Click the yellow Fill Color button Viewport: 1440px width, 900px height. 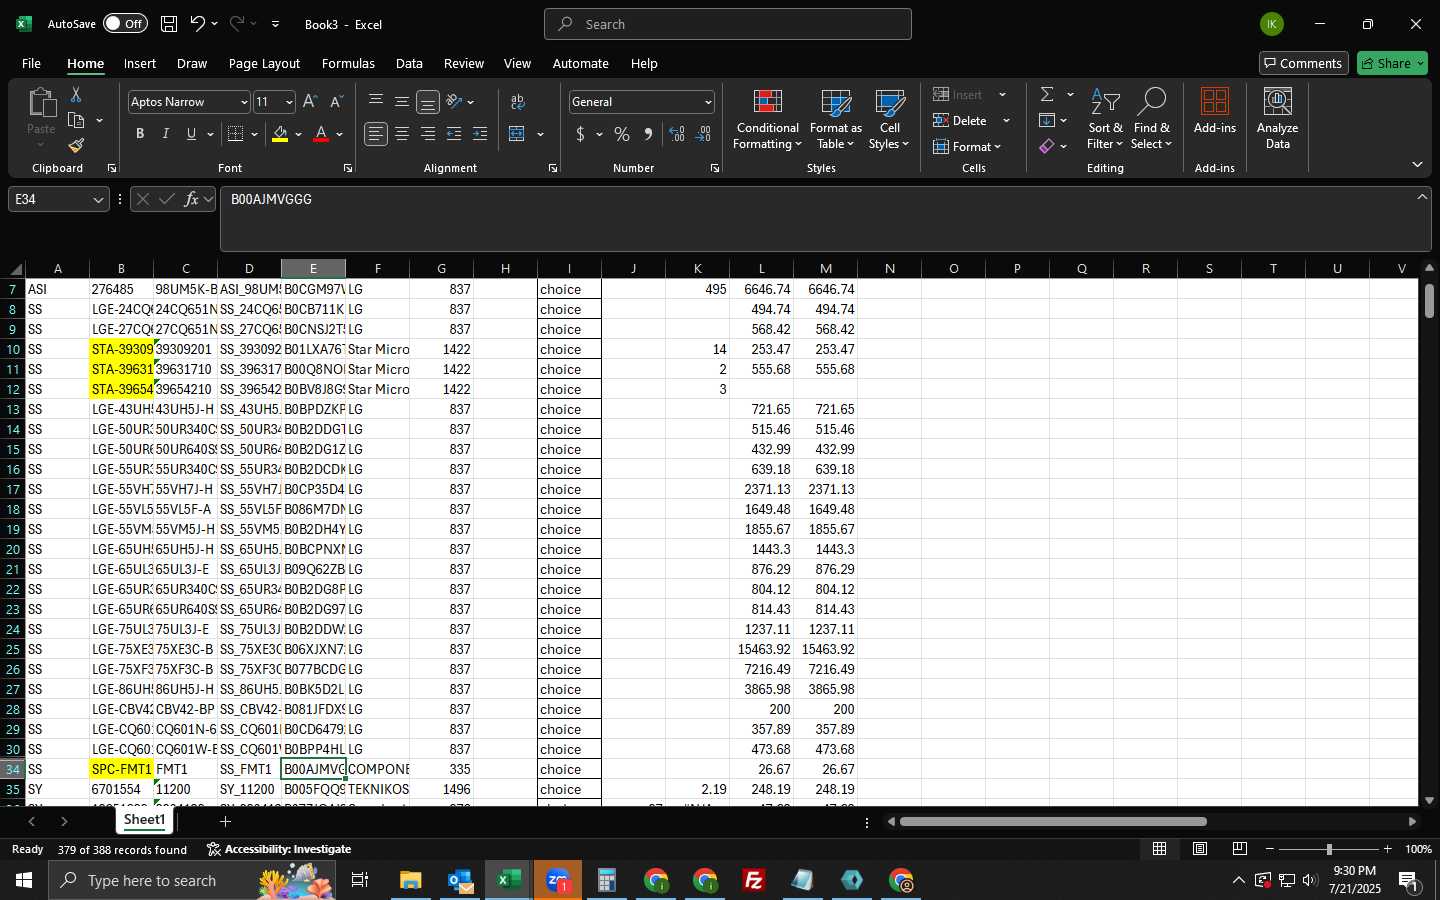click(280, 134)
